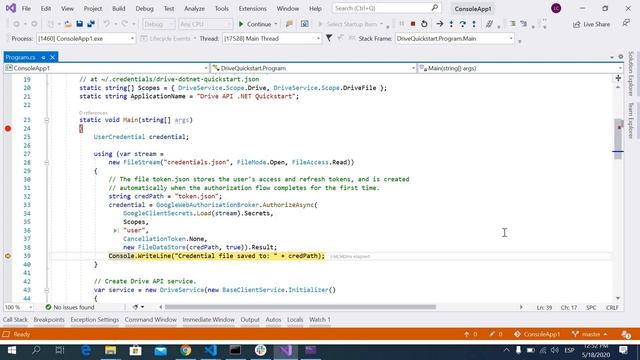Open the Solution Explorer side tab
The height and width of the screenshot is (360, 640).
[x=631, y=73]
